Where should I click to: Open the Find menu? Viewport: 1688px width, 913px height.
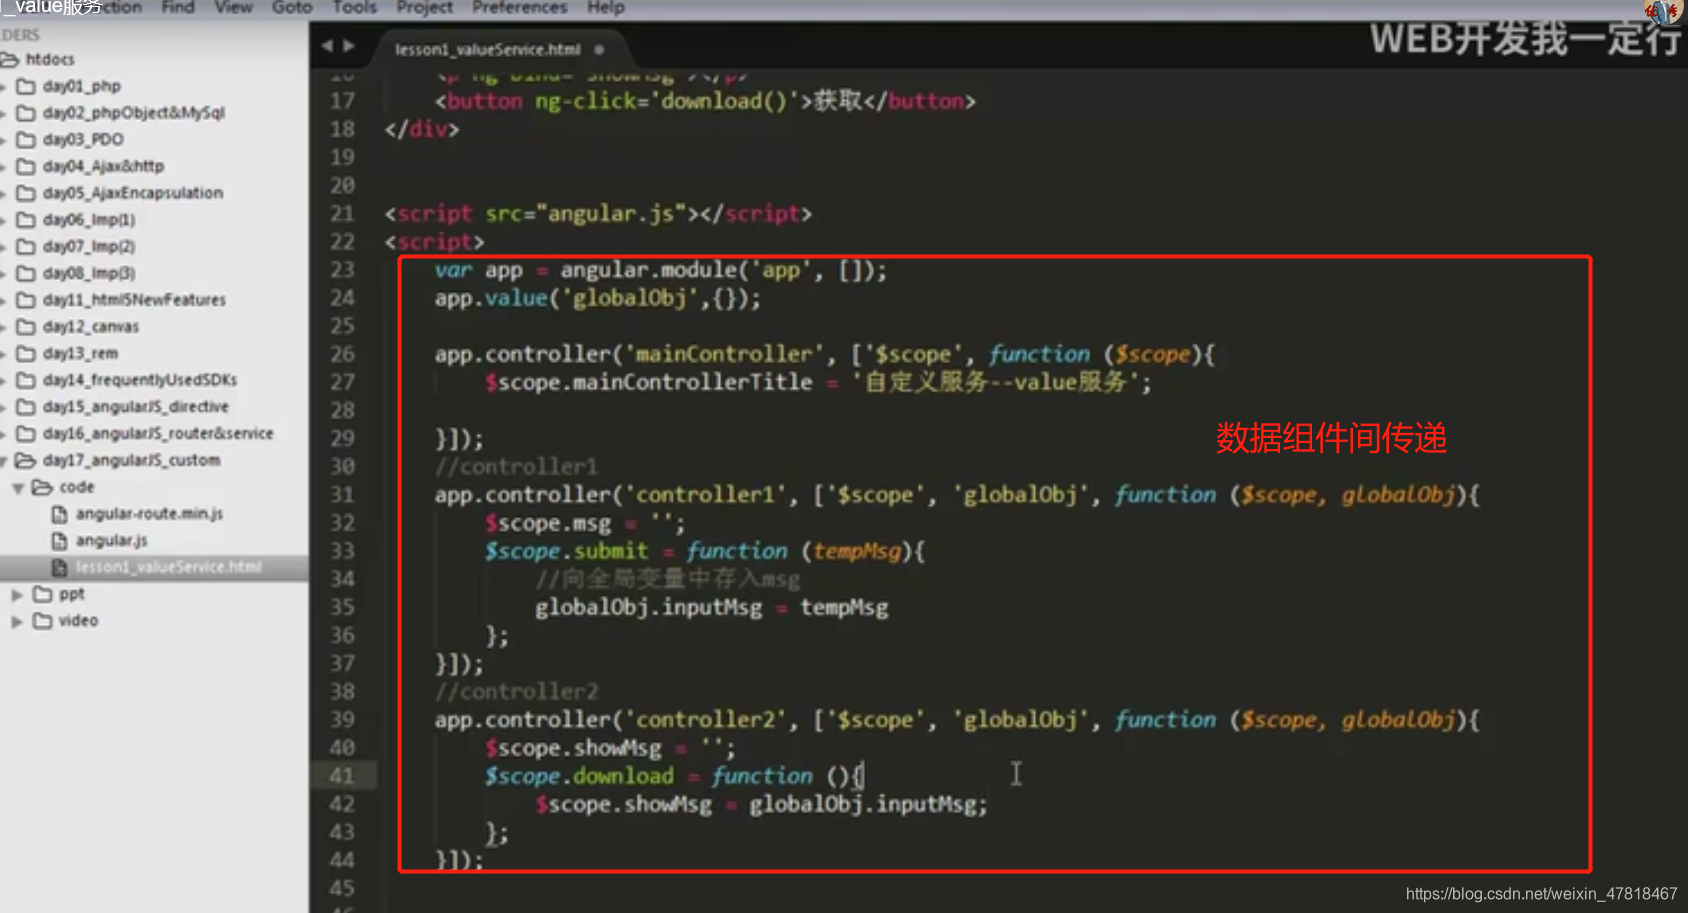[x=178, y=7]
